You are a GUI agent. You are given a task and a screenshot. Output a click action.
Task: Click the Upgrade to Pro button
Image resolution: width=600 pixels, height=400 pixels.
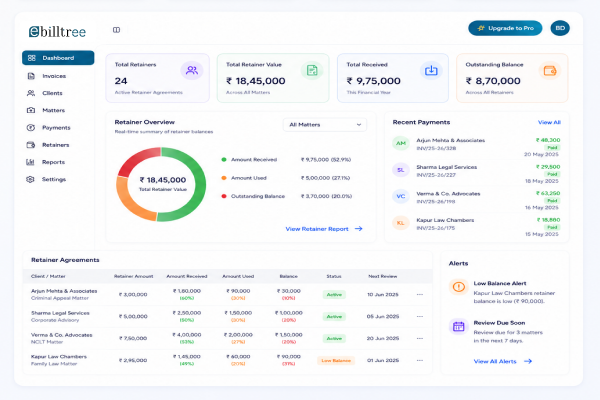[505, 28]
